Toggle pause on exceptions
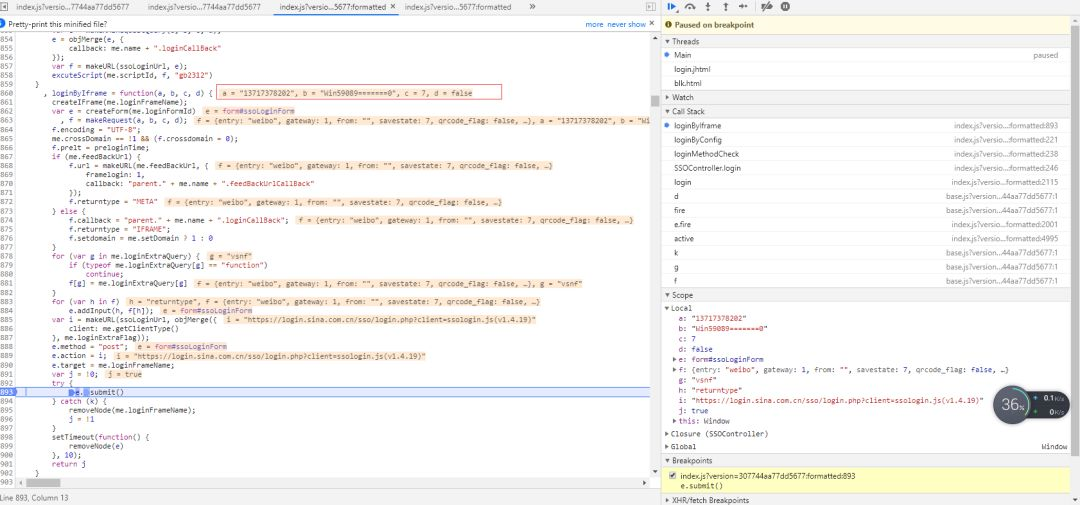 coord(785,6)
